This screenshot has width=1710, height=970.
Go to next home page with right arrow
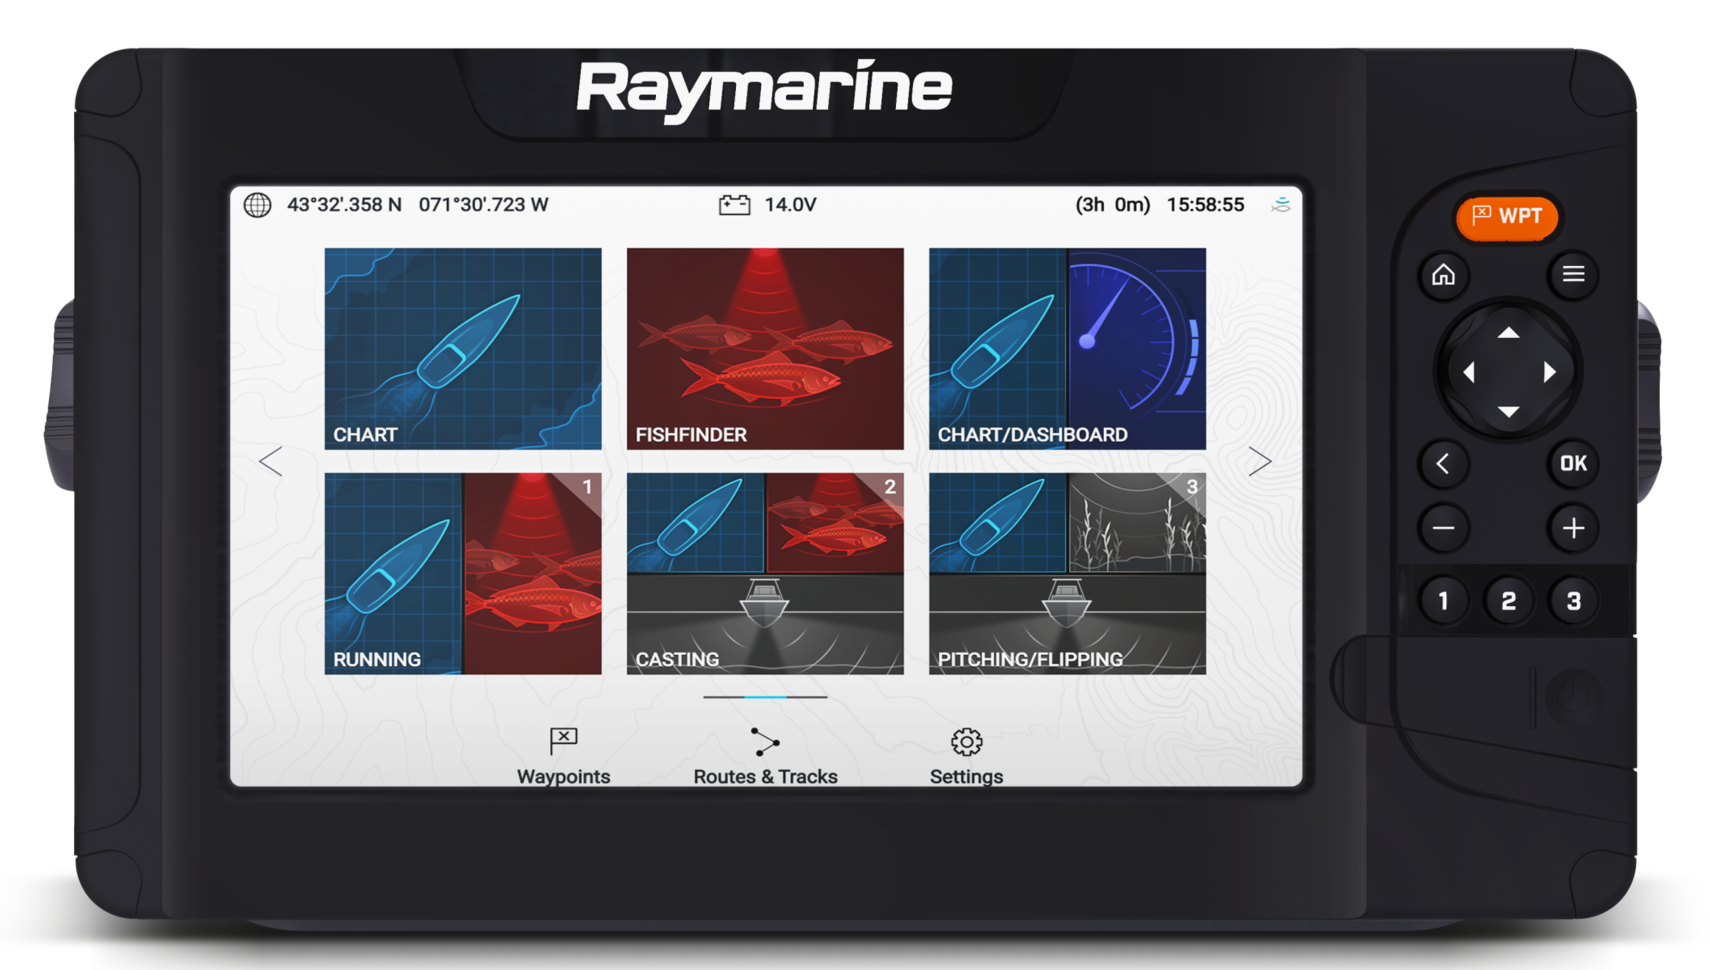pos(1260,461)
